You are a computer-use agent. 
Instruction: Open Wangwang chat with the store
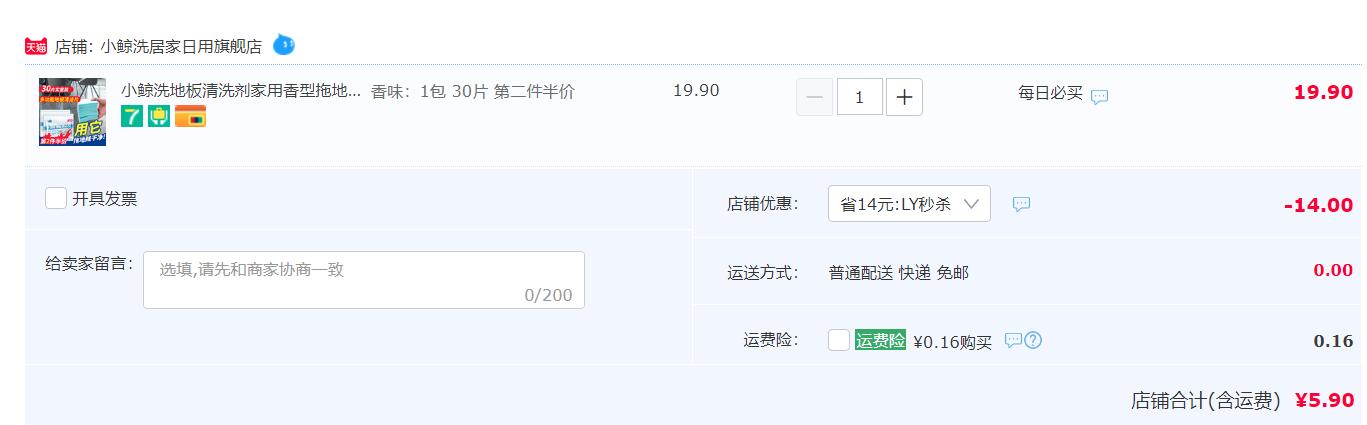point(284,45)
